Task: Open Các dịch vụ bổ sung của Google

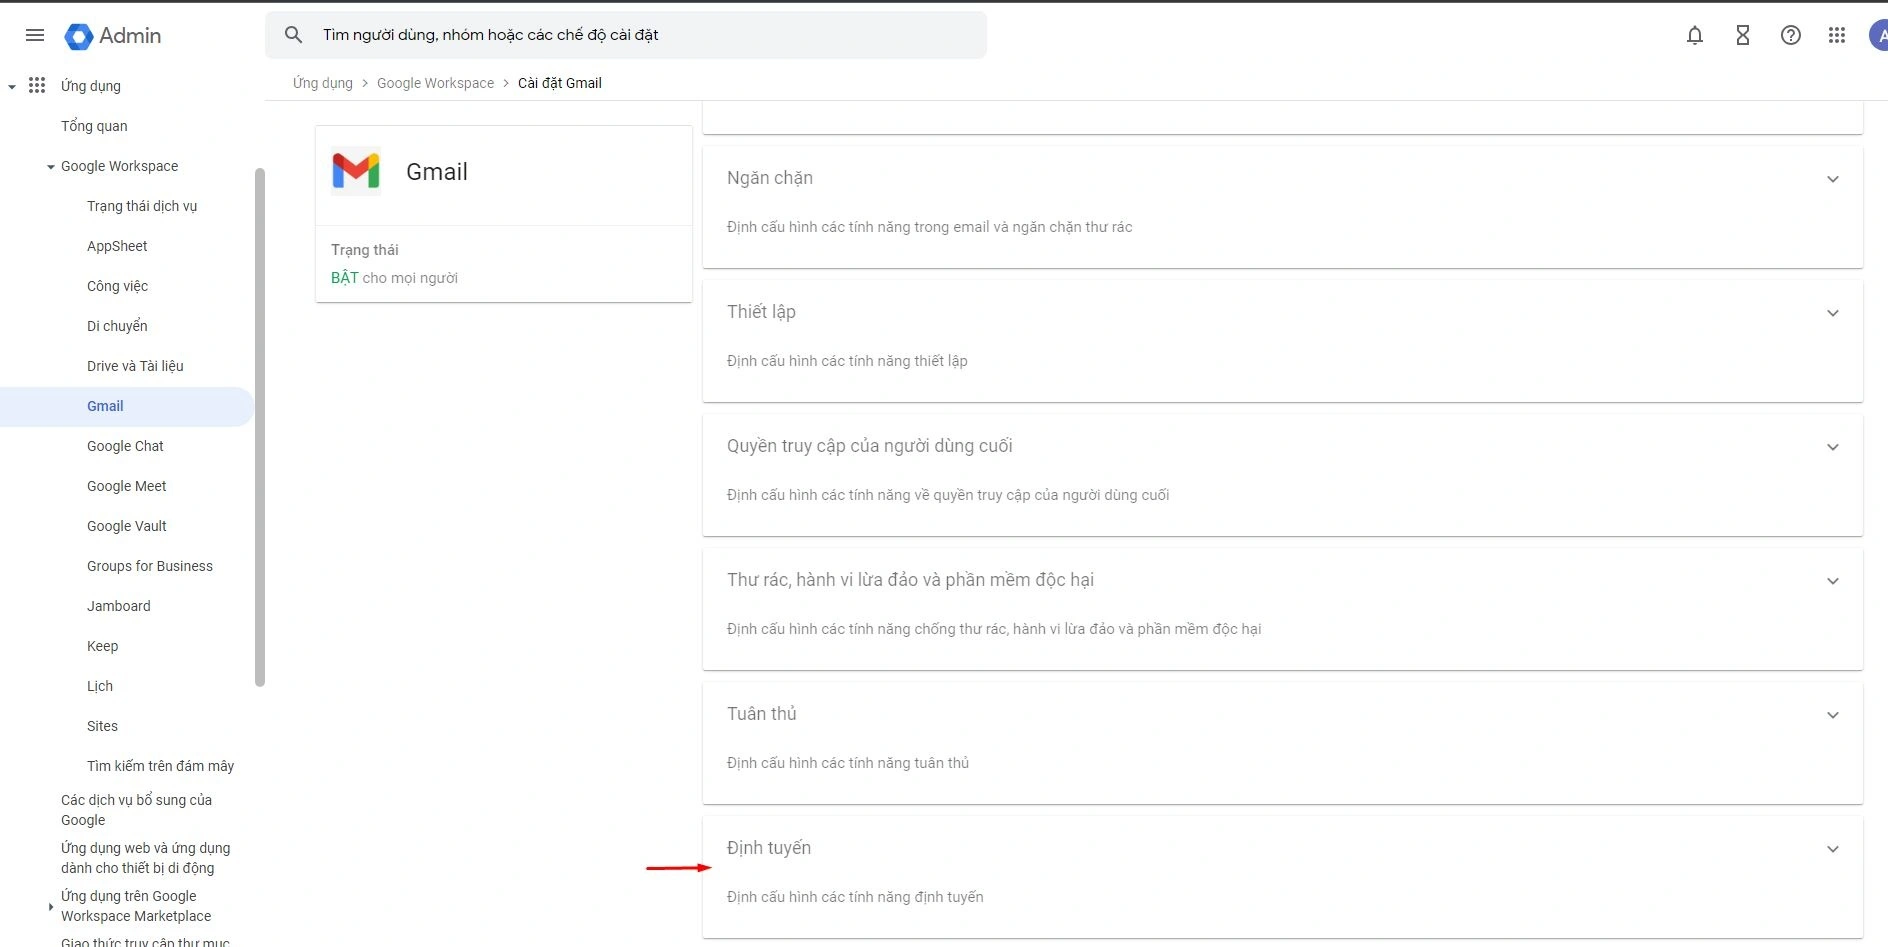Action: click(136, 810)
